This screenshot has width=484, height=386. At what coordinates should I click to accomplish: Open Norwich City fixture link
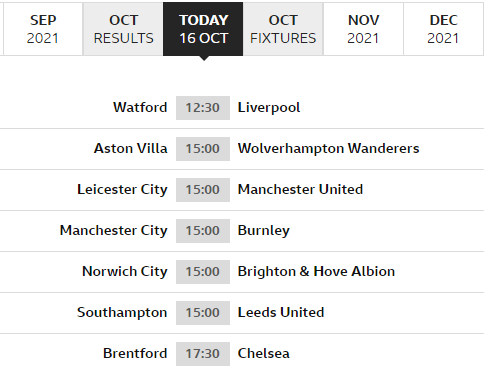tap(125, 272)
